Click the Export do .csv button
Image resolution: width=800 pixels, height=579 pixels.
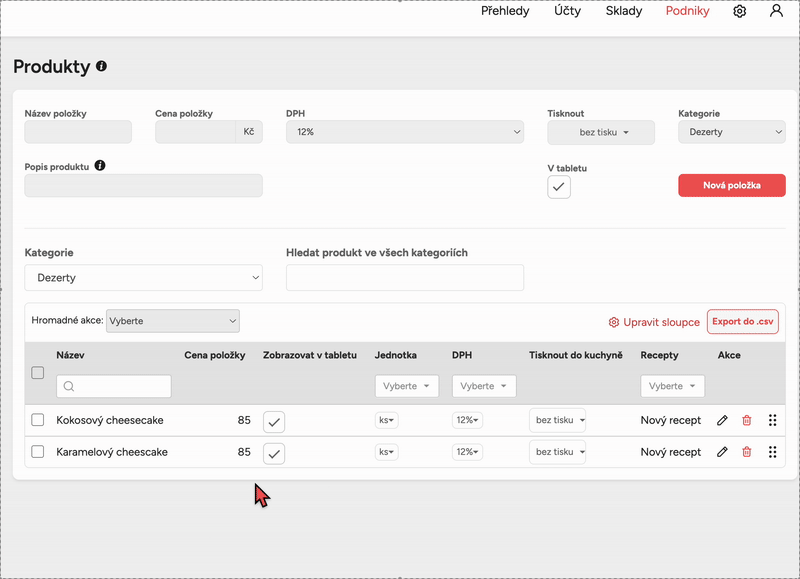[x=742, y=322]
